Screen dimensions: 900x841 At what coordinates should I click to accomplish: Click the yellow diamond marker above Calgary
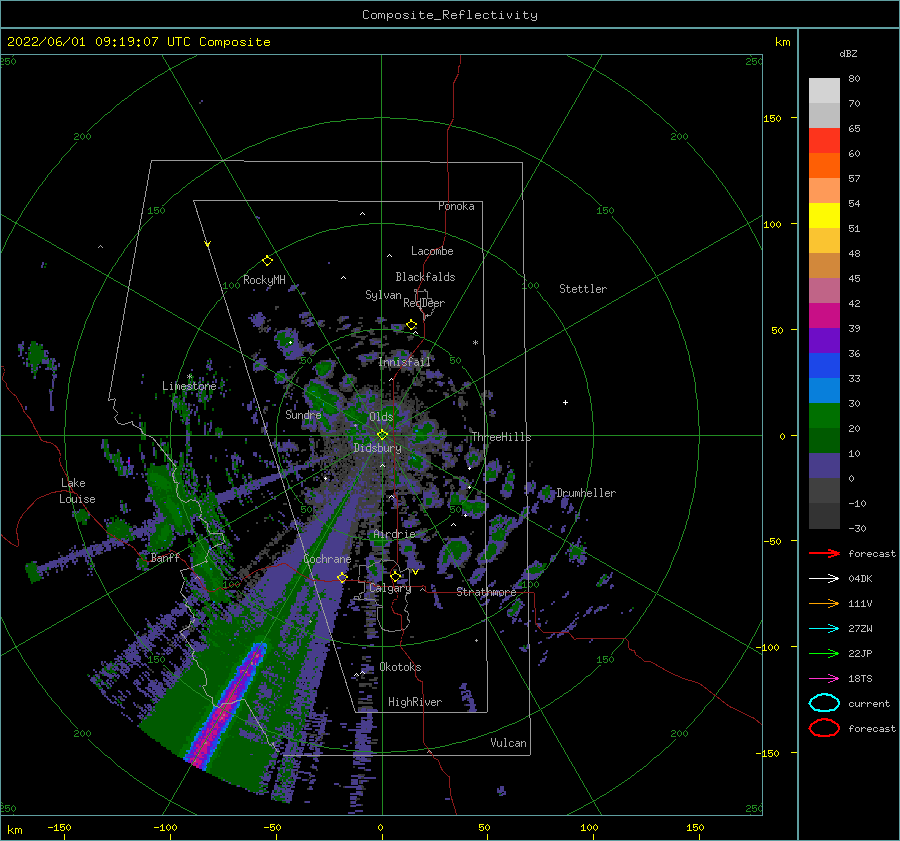point(395,576)
